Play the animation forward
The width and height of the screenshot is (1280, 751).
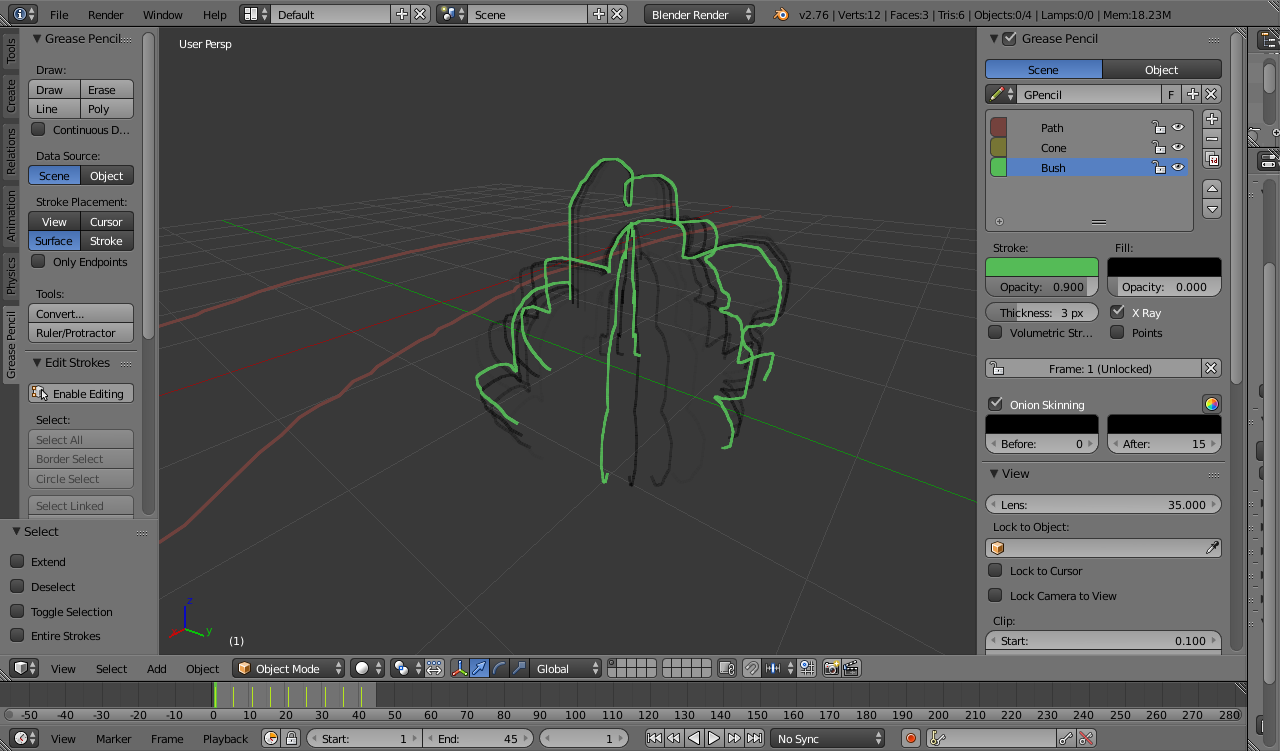(714, 738)
